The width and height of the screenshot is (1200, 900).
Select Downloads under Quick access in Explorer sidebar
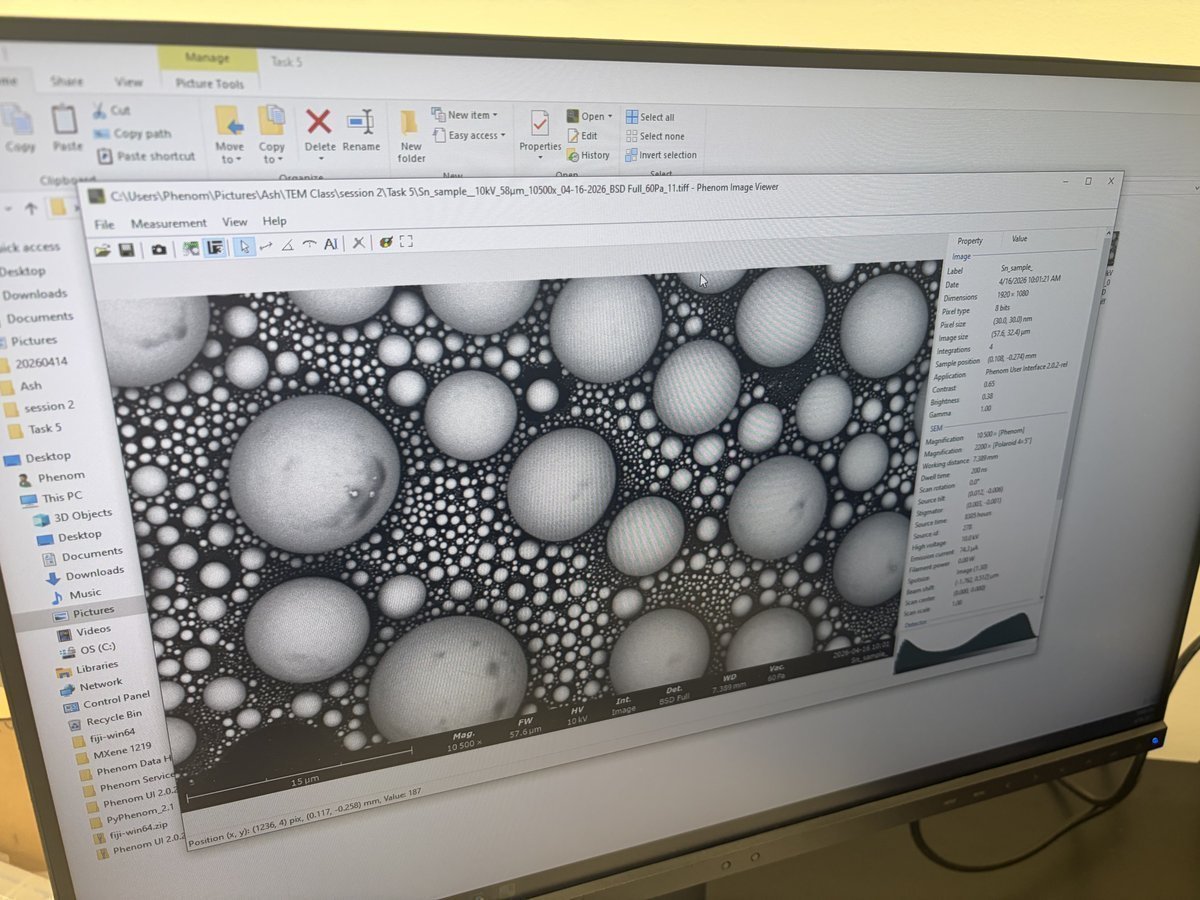point(37,294)
